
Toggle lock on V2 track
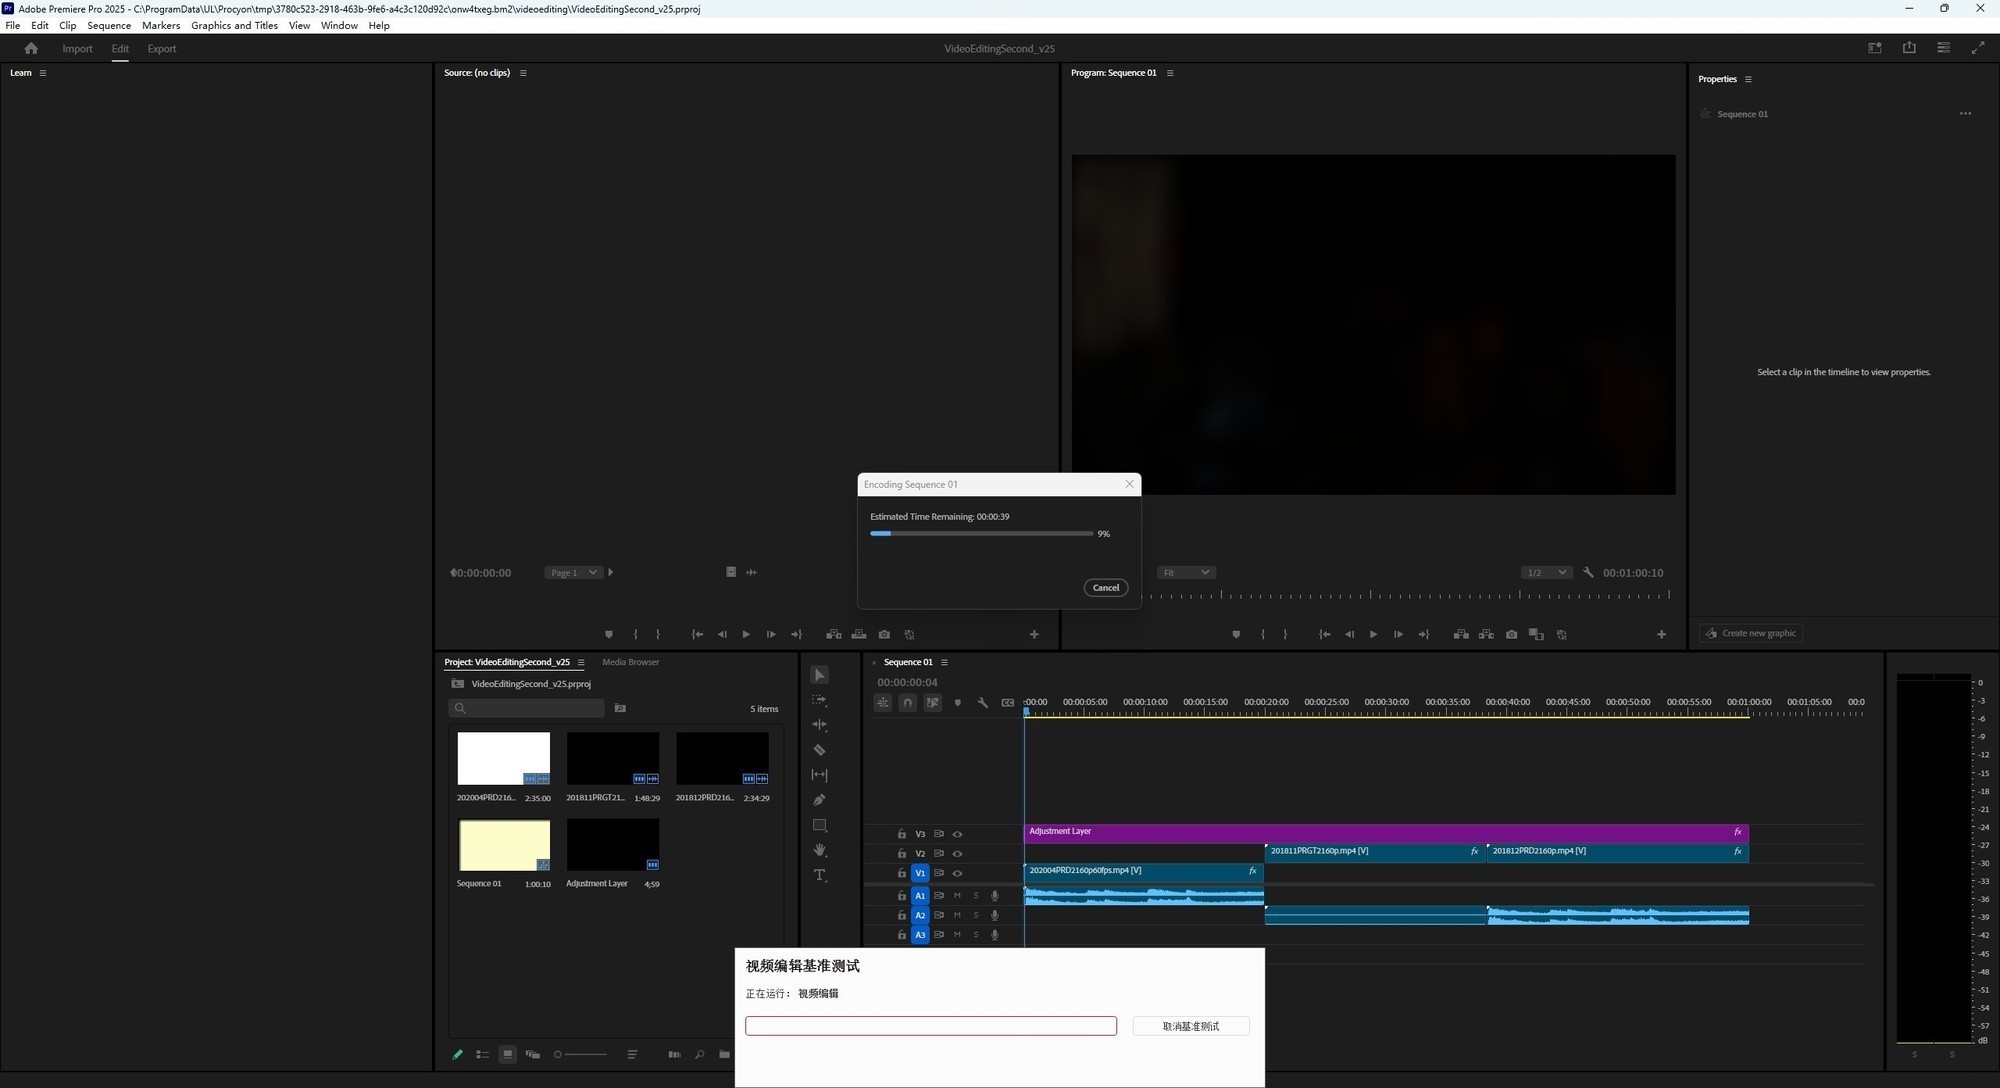tap(901, 854)
